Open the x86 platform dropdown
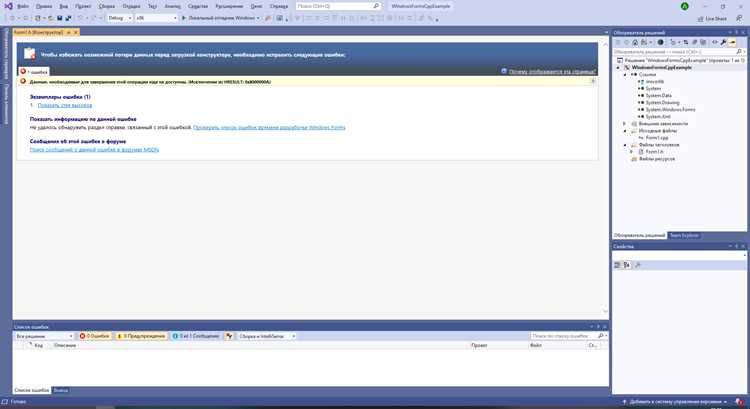 (x=156, y=18)
